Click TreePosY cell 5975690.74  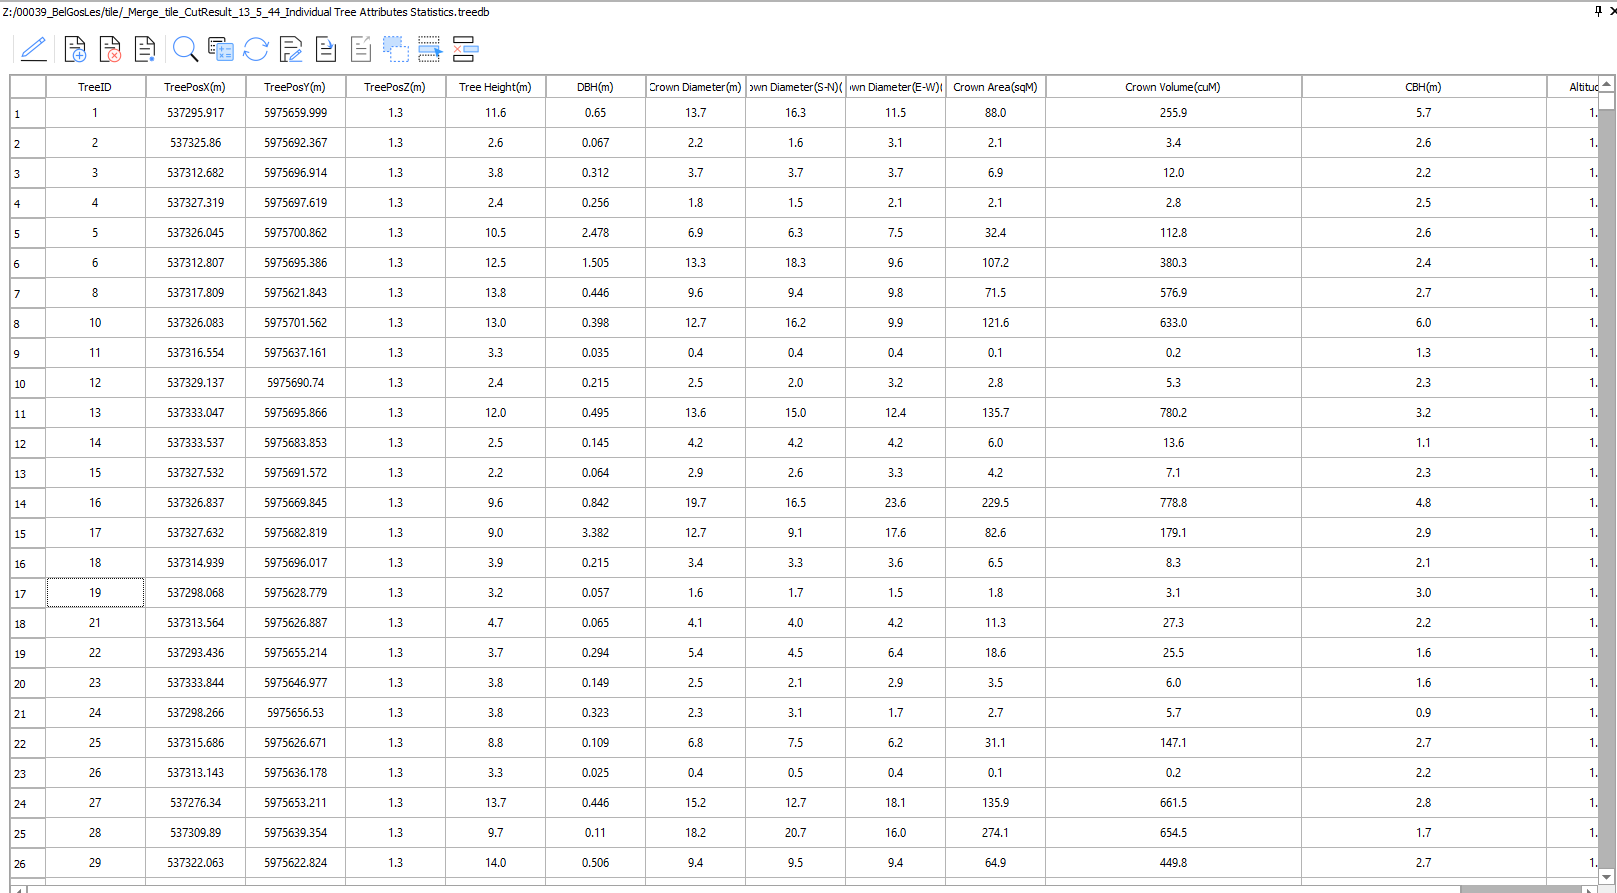click(295, 383)
